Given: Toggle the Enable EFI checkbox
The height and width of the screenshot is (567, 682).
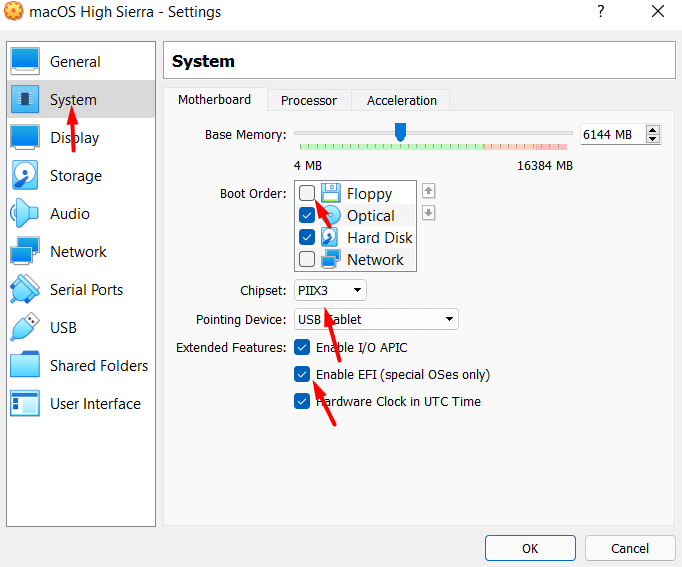Looking at the screenshot, I should [303, 374].
